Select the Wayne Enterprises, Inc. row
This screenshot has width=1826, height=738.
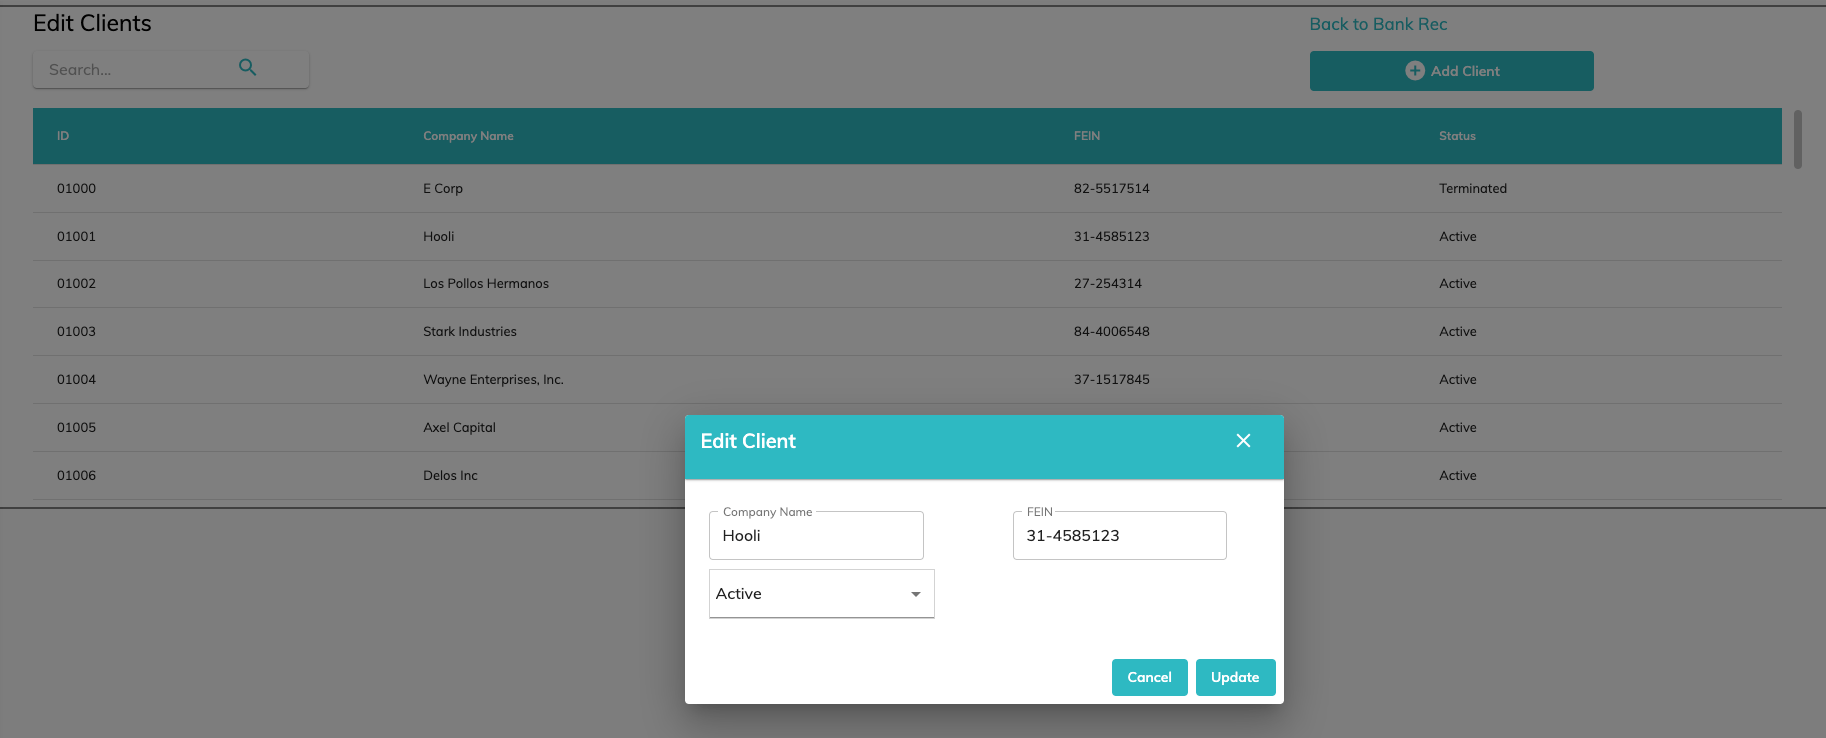[x=493, y=380]
